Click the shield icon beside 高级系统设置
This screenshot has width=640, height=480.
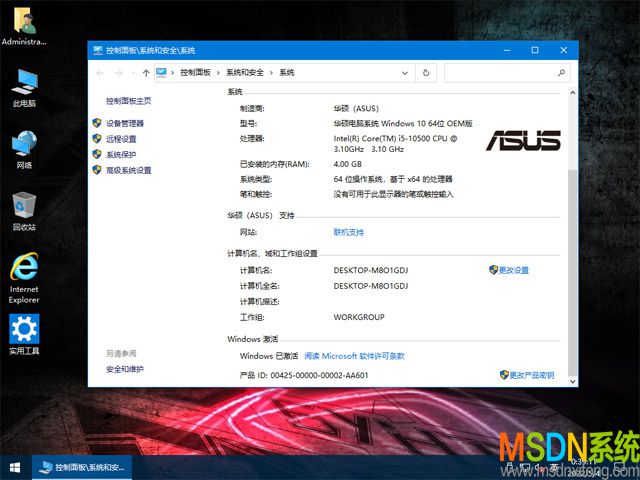[x=97, y=170]
